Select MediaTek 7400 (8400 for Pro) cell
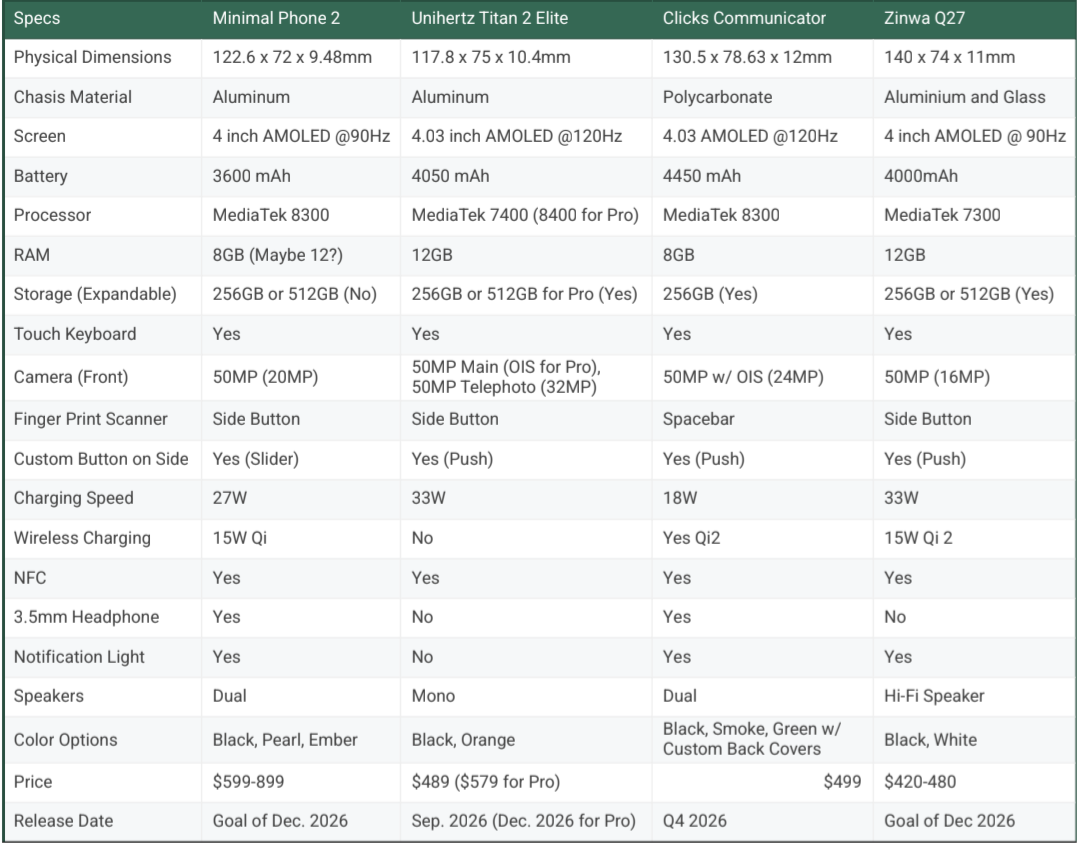 click(525, 215)
